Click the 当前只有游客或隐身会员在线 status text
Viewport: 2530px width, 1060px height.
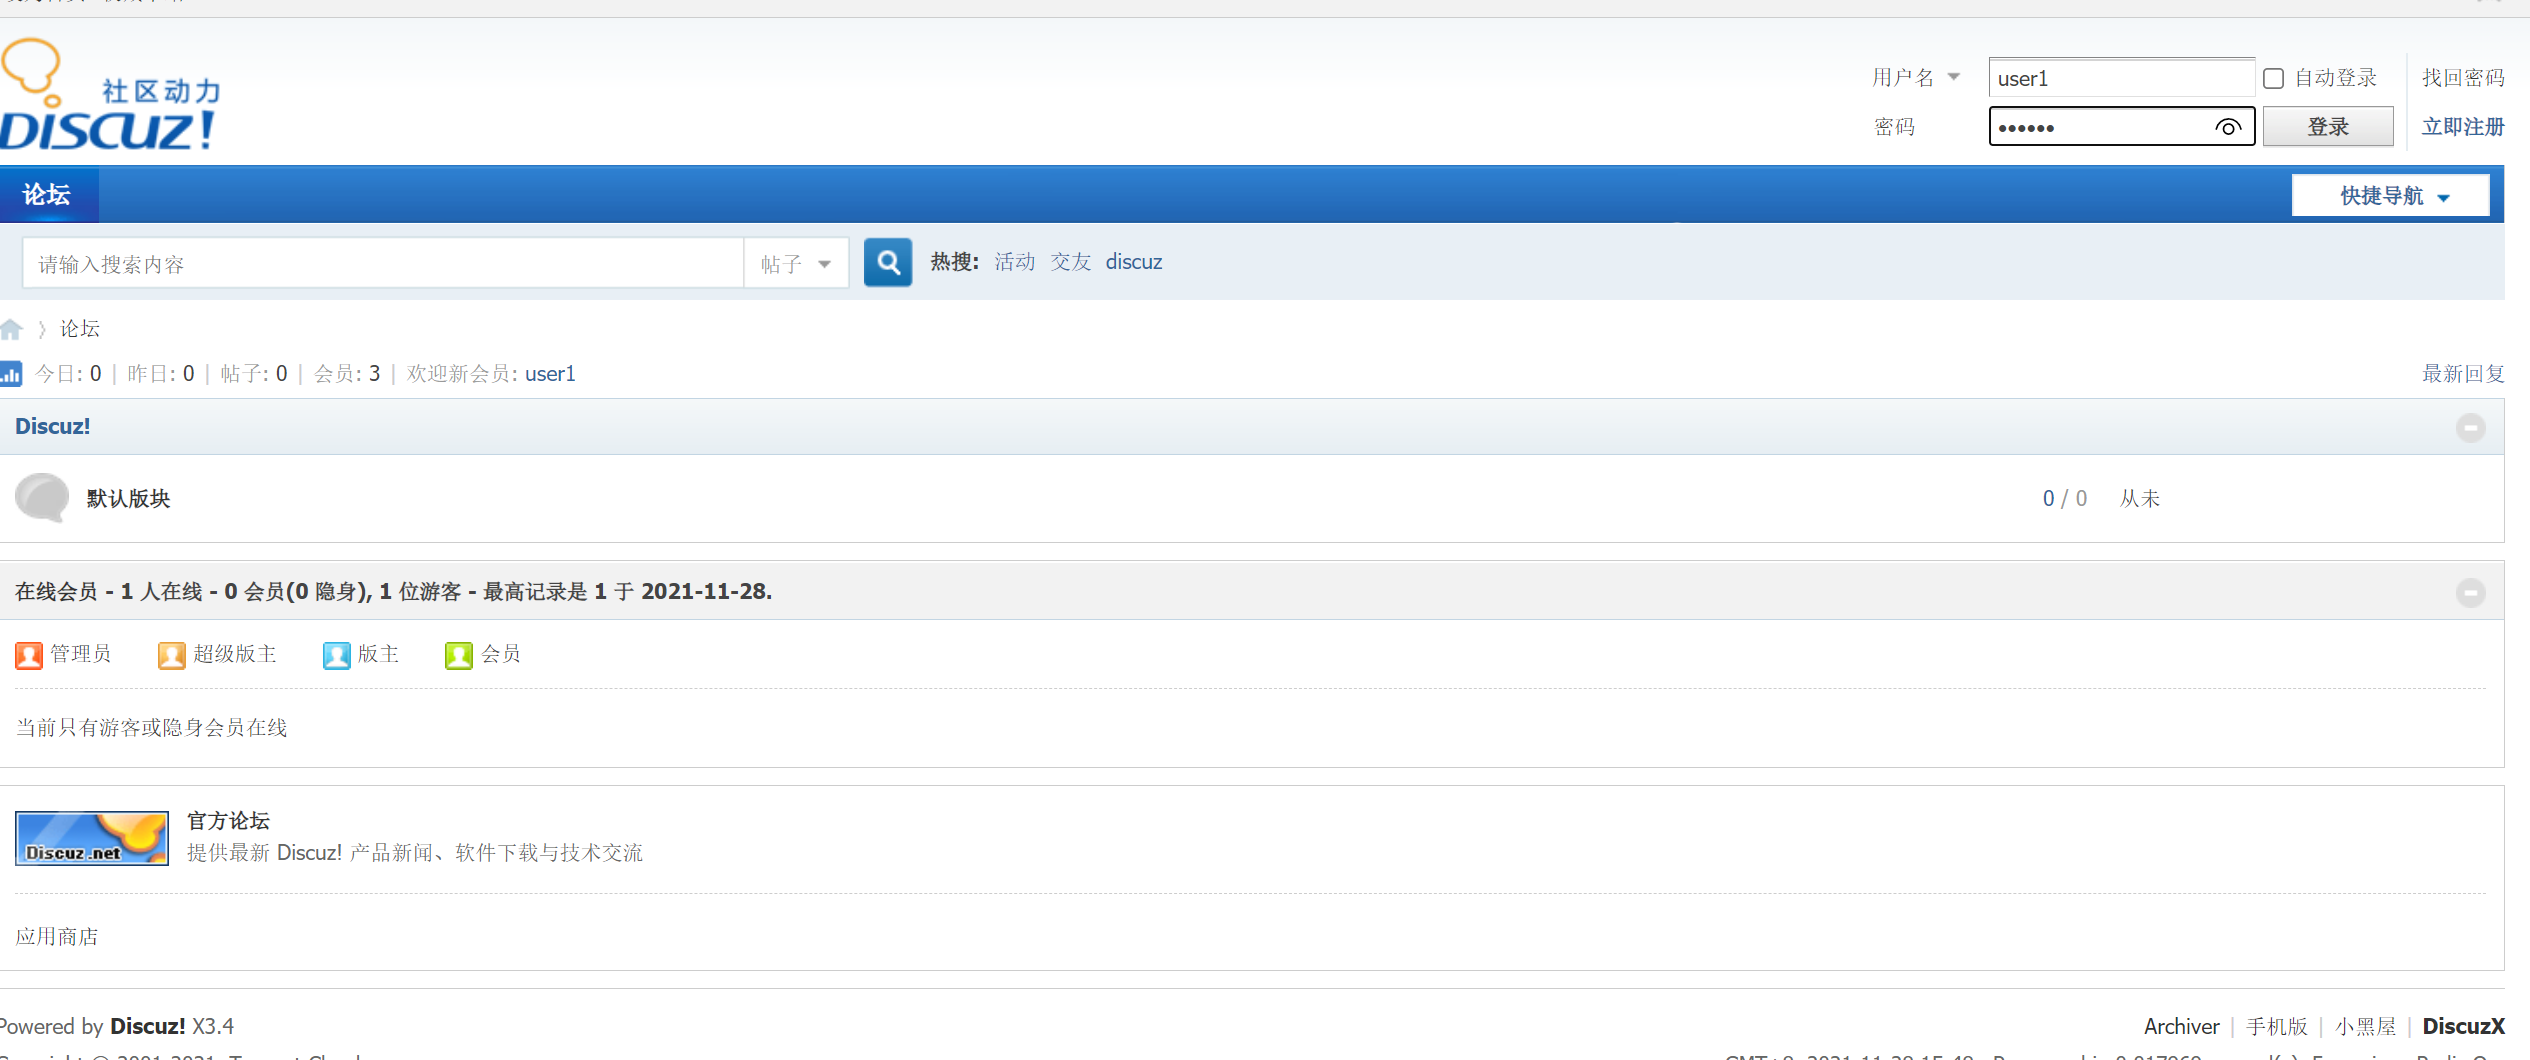point(152,728)
